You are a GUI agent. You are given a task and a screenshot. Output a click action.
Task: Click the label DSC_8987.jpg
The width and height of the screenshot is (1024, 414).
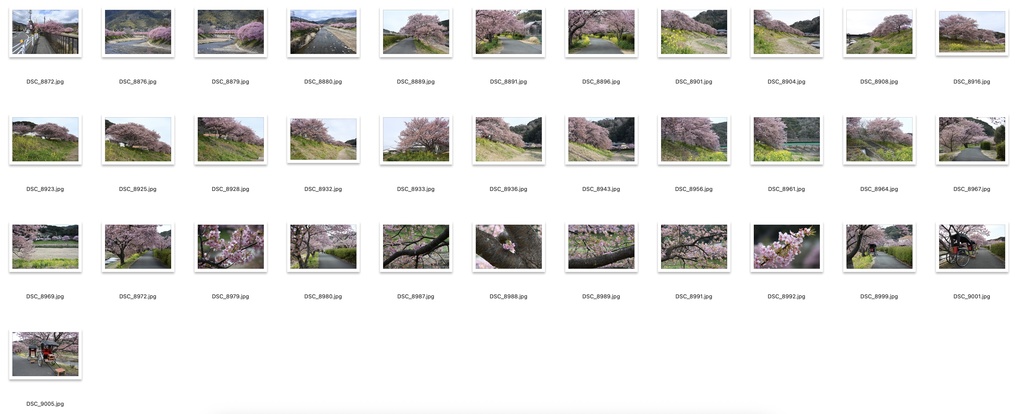(x=416, y=296)
